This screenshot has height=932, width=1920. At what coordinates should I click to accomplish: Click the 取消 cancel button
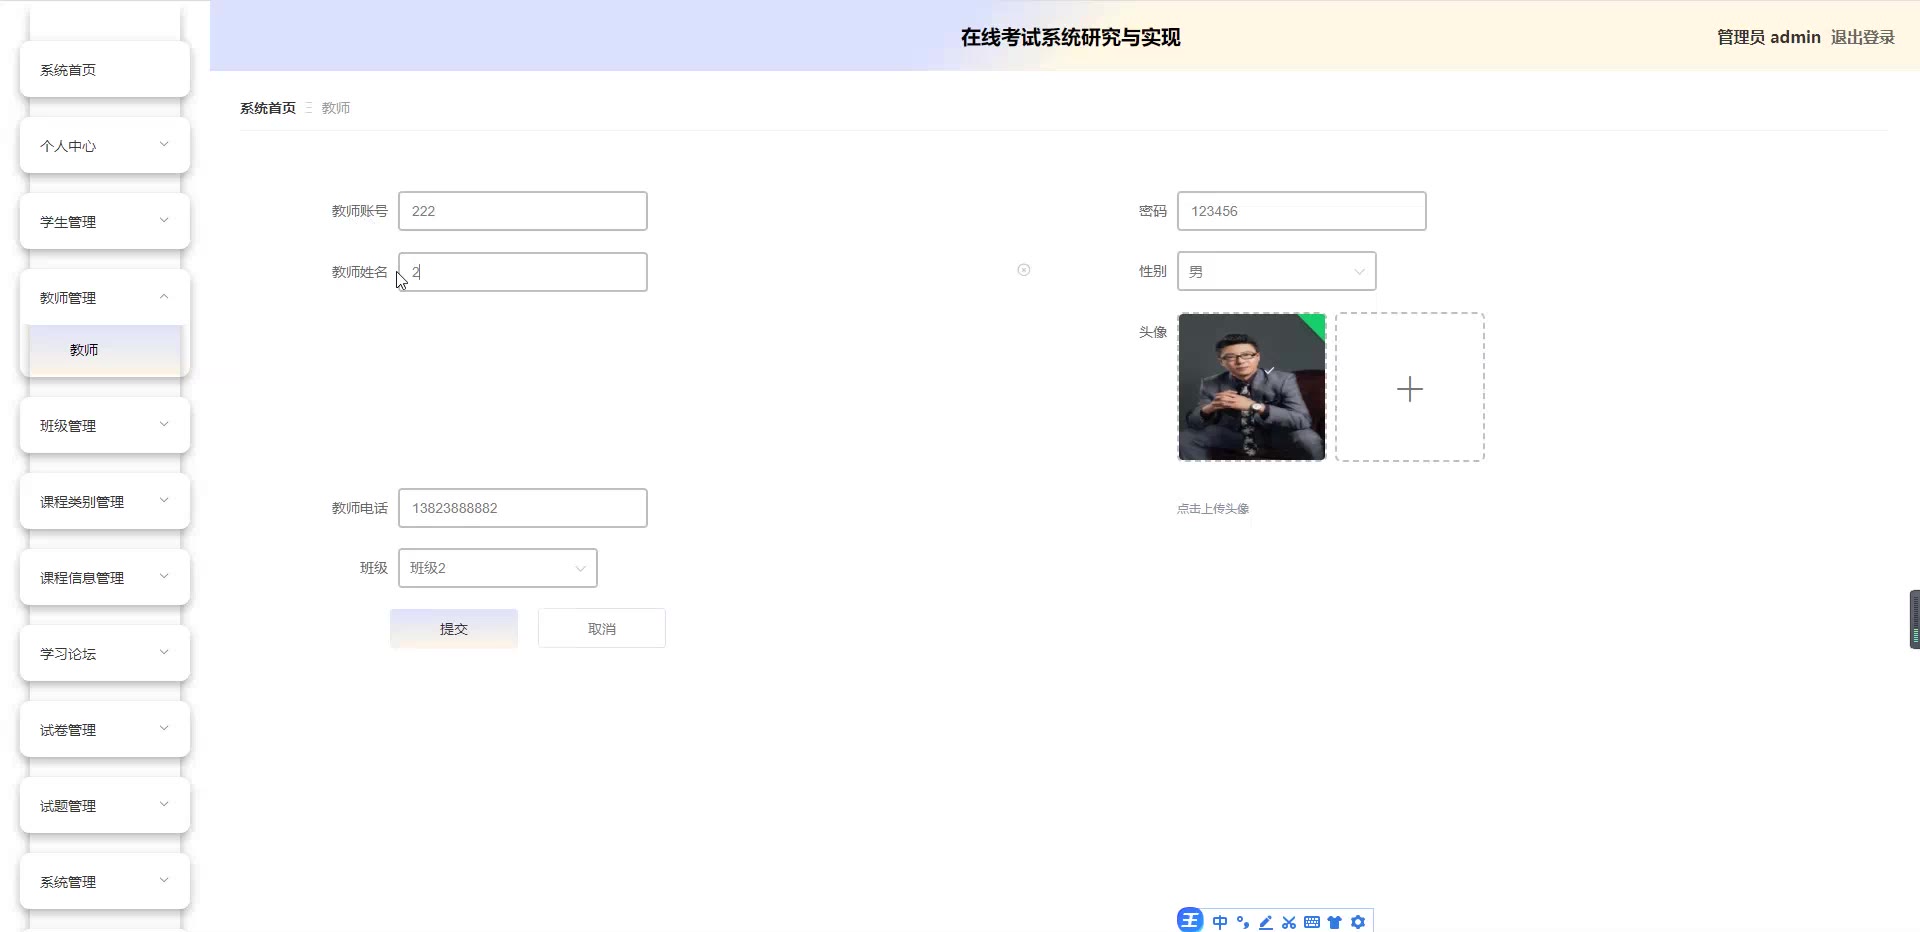602,628
